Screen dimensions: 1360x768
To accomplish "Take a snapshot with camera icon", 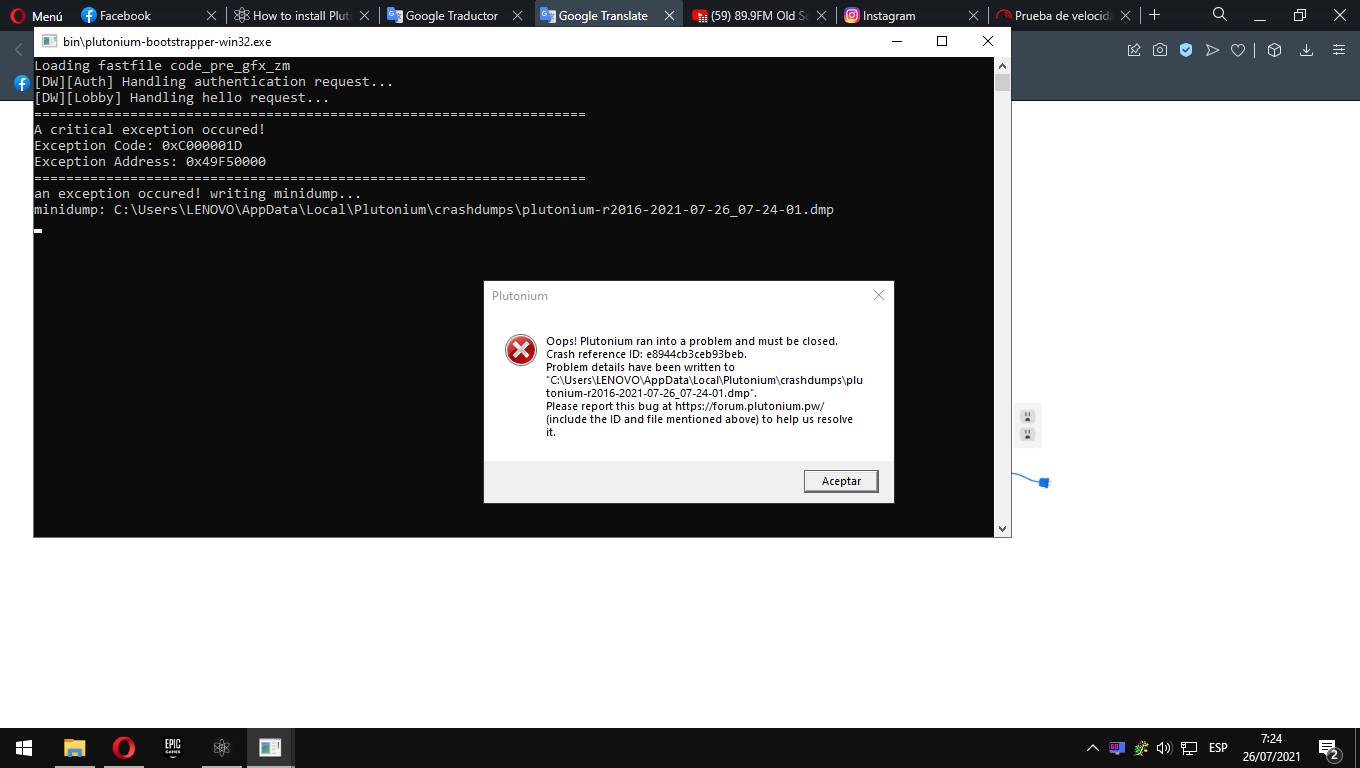I will click(1160, 50).
